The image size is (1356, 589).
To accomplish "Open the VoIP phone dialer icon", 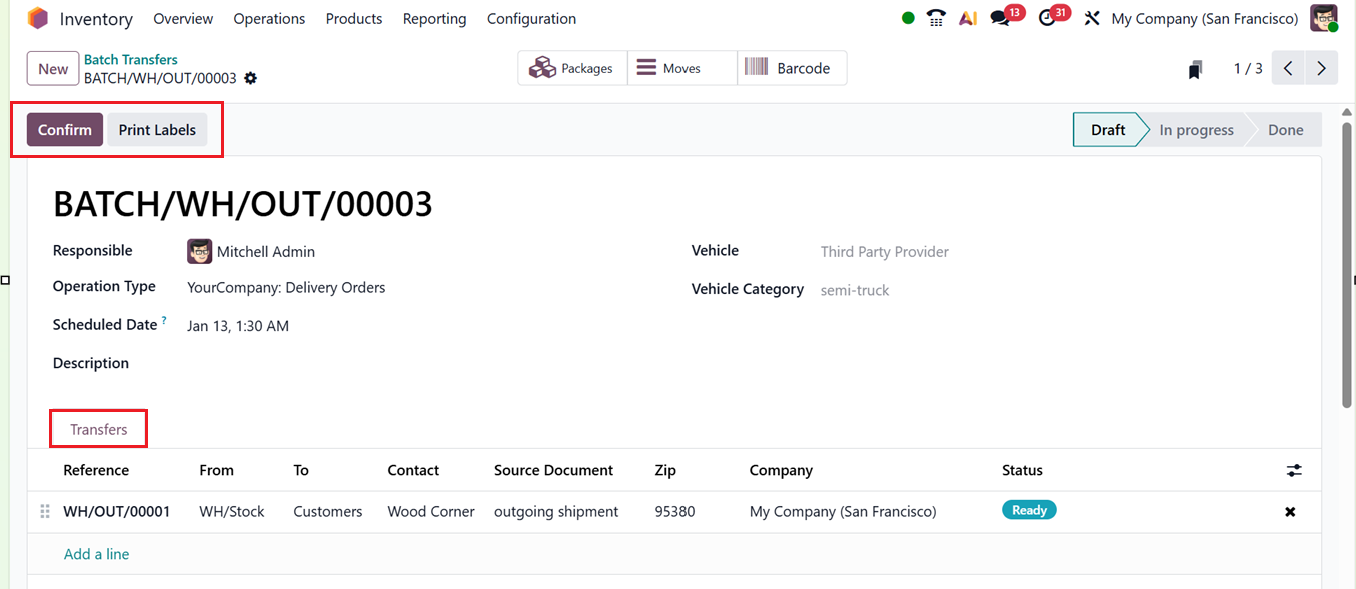I will pos(936,18).
